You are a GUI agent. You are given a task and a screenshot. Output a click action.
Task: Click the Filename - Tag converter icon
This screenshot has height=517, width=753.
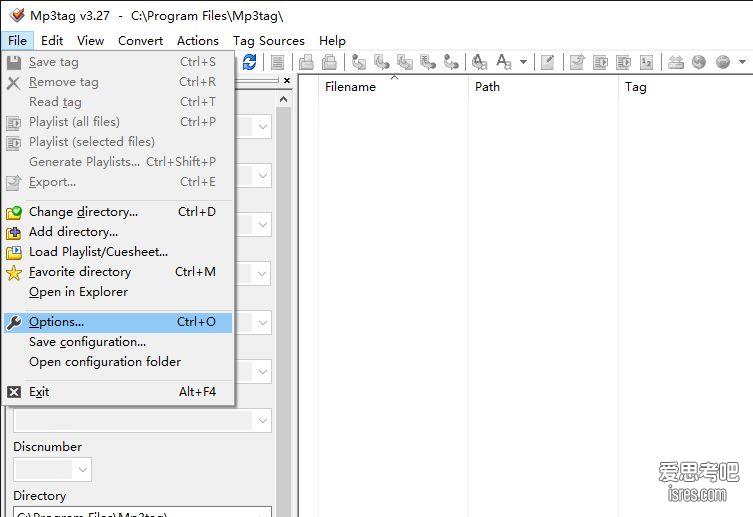(x=382, y=62)
